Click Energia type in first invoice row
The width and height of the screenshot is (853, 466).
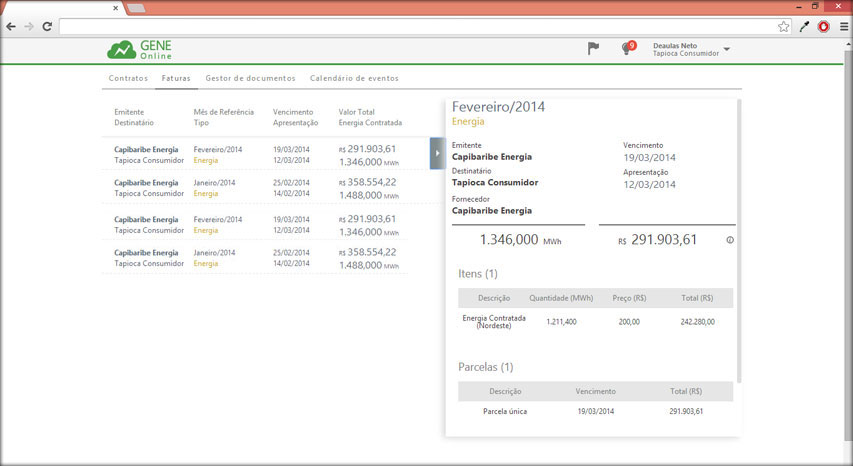(206, 160)
